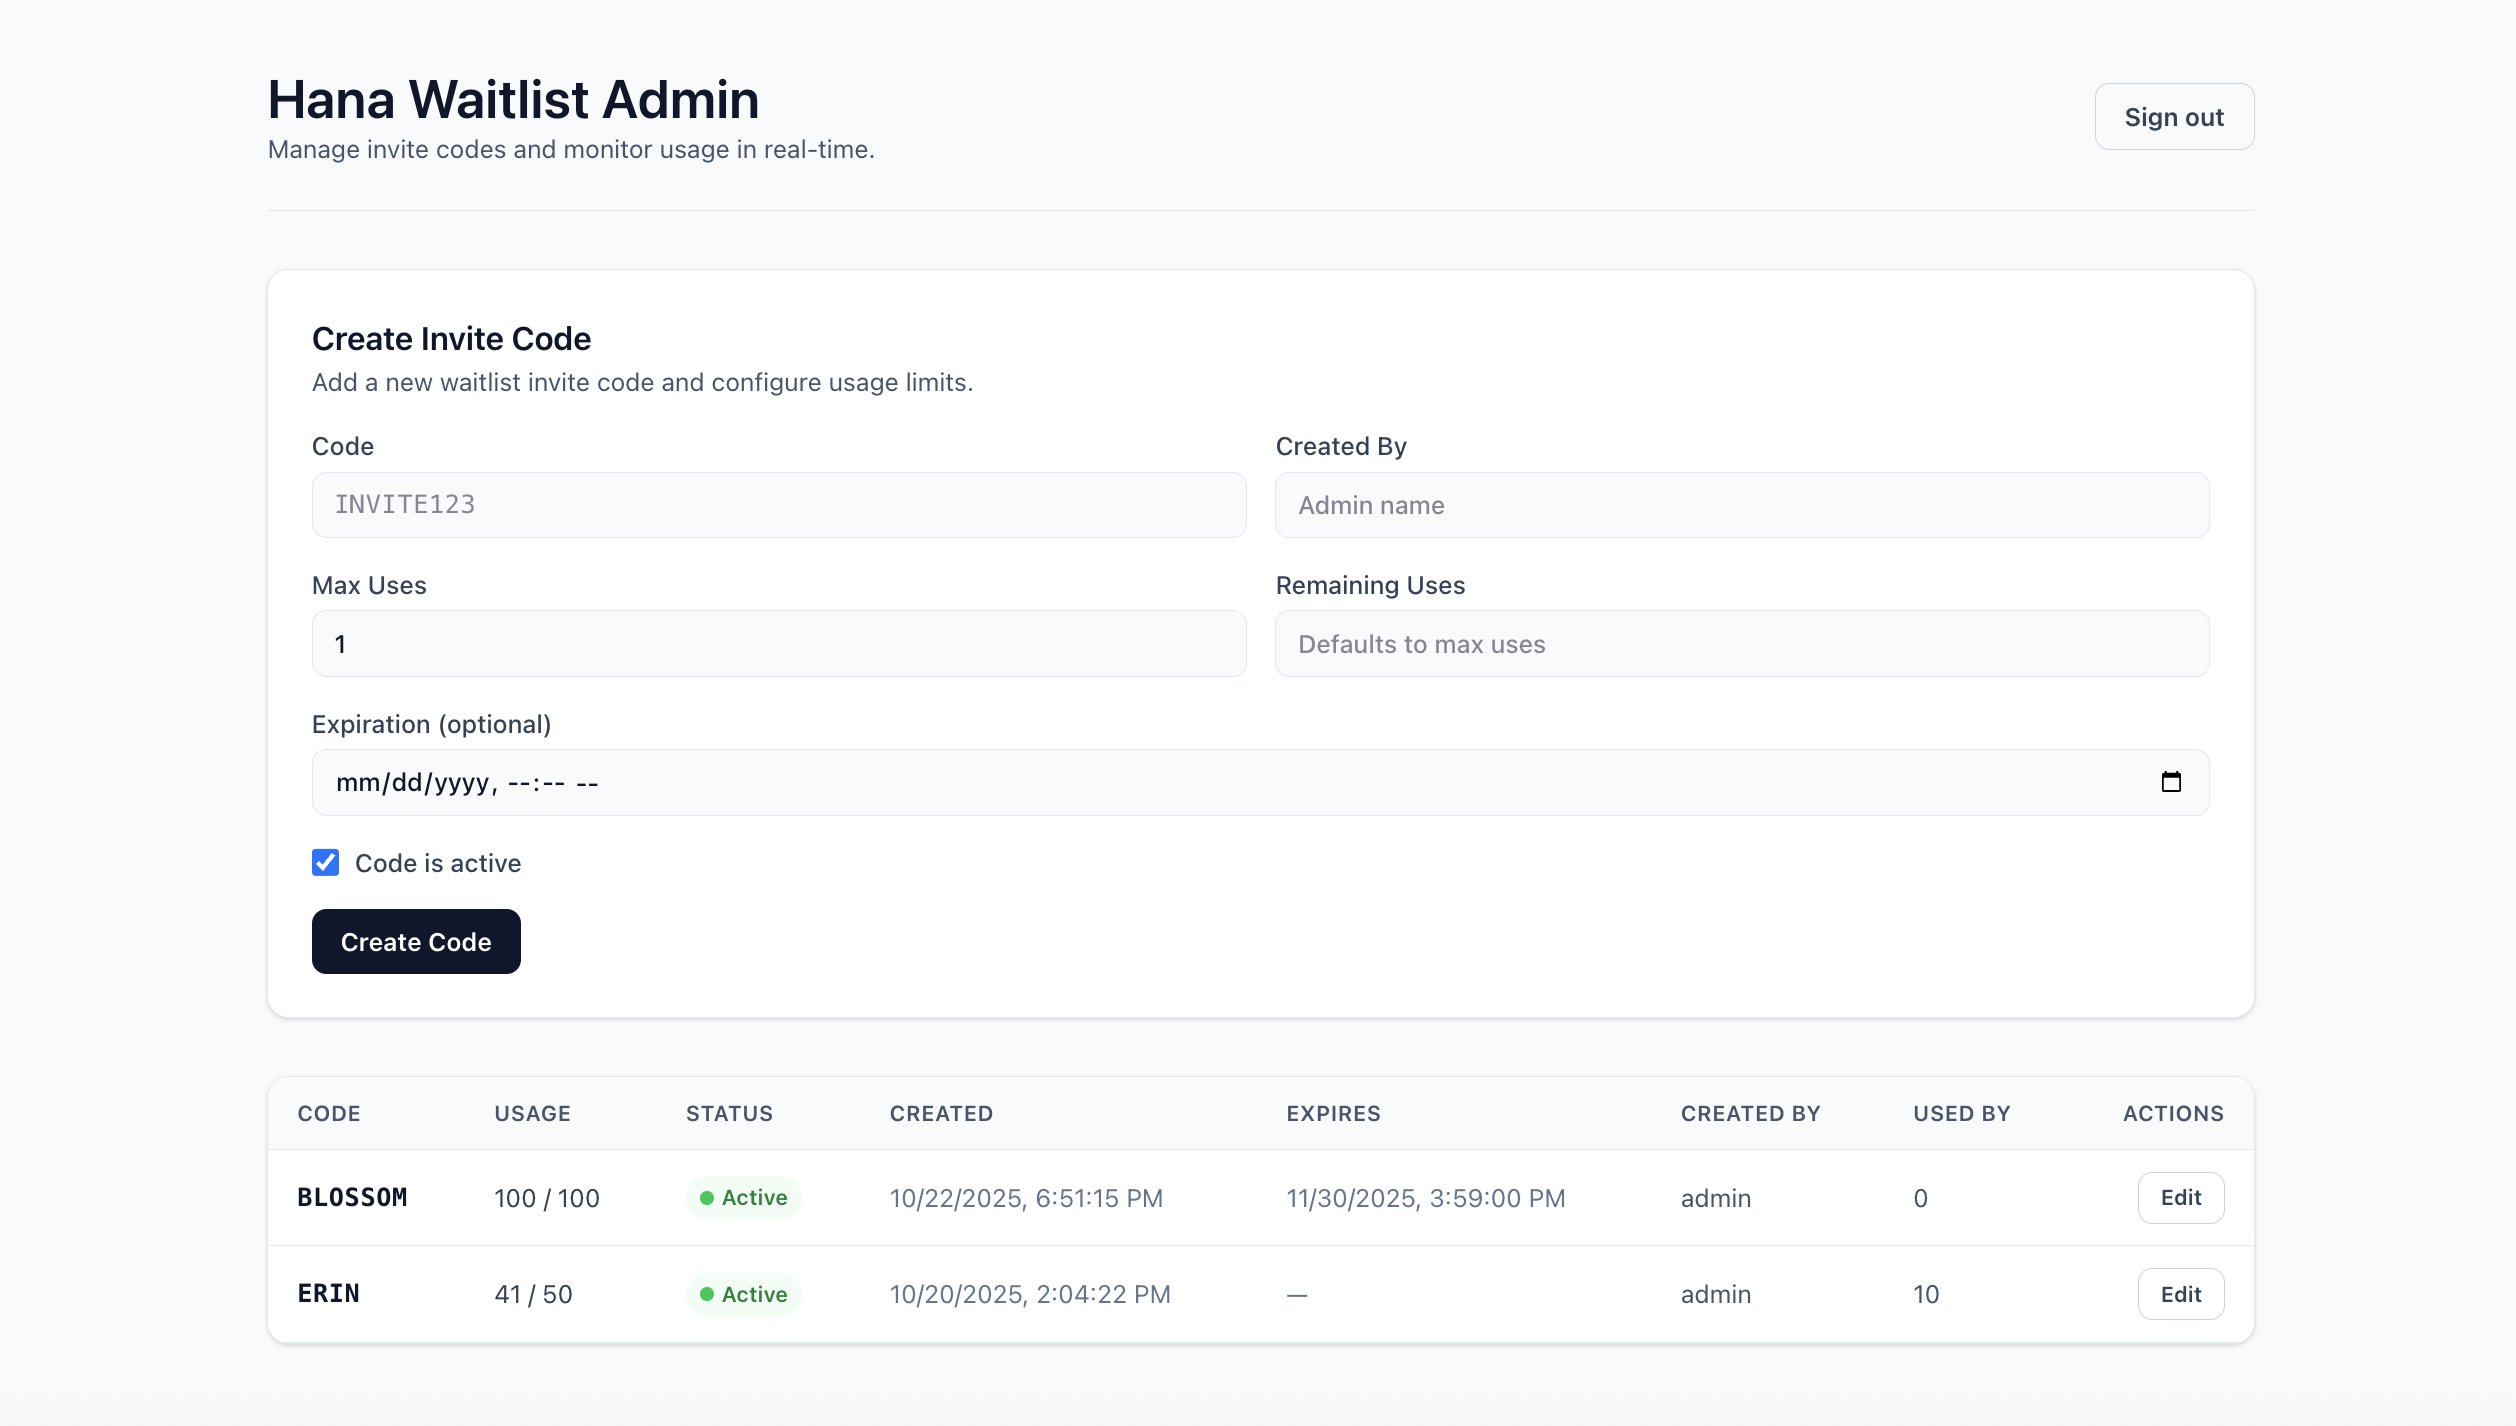Viewport: 2516px width, 1426px height.
Task: Click the Sign out button
Action: click(x=2173, y=116)
